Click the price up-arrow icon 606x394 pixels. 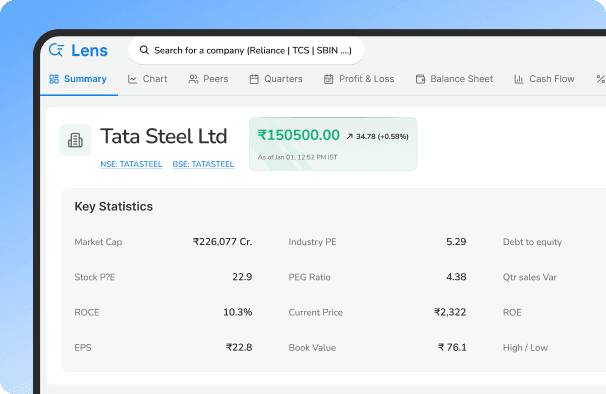pos(349,136)
